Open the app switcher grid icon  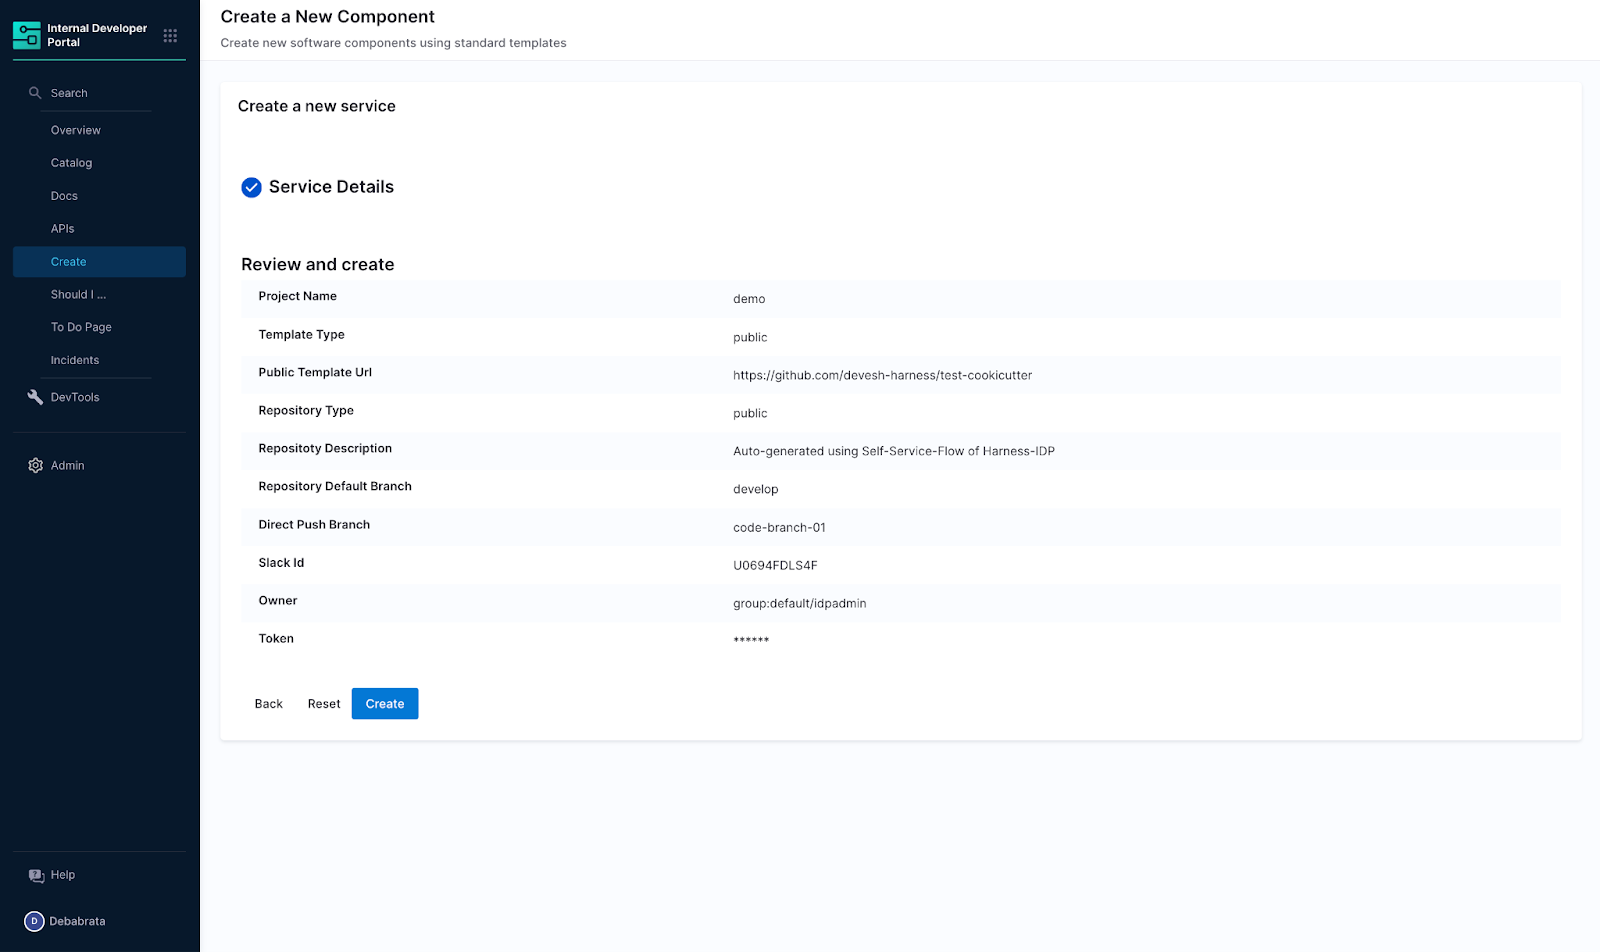click(x=170, y=34)
